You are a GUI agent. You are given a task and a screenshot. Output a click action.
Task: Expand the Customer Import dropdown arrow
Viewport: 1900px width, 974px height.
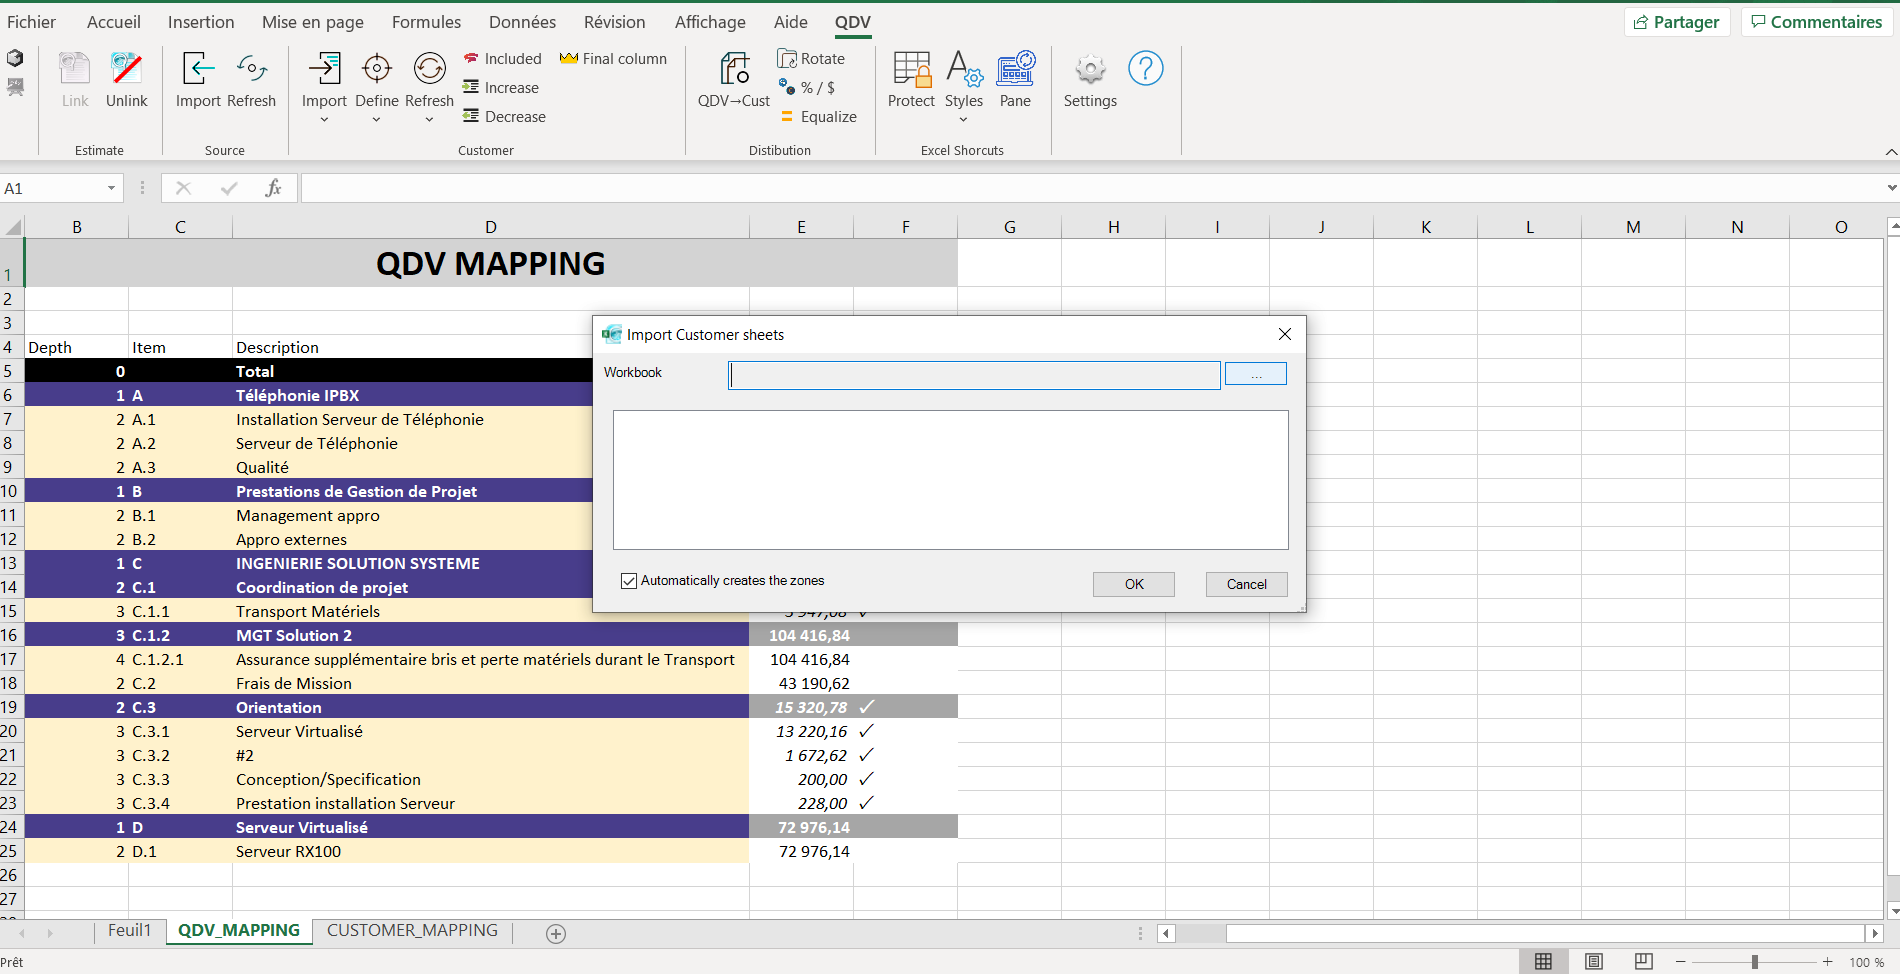coord(325,120)
